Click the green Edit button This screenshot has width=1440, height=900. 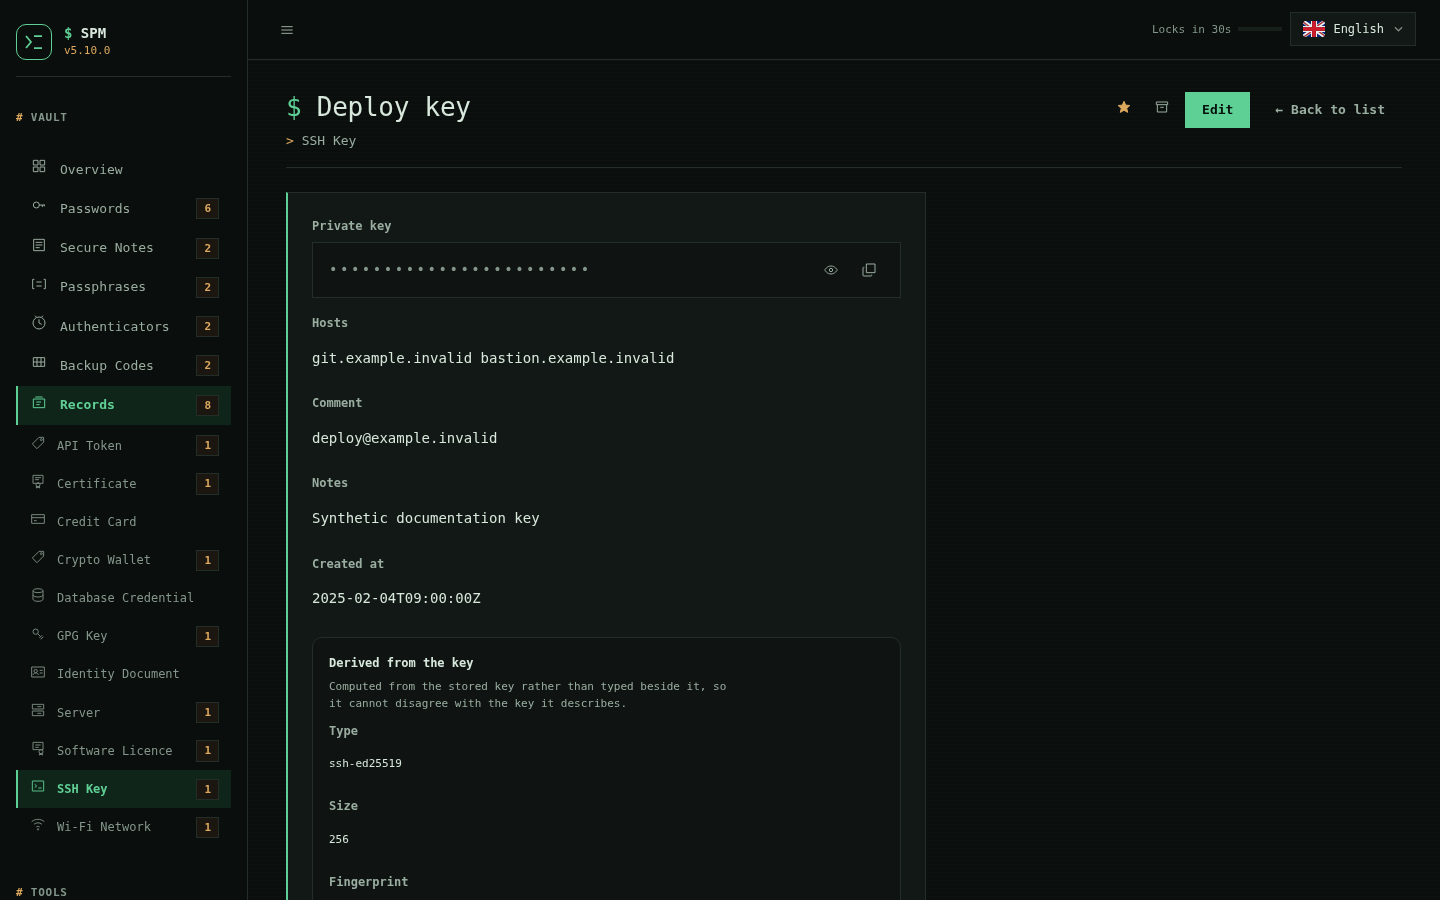pos(1217,110)
